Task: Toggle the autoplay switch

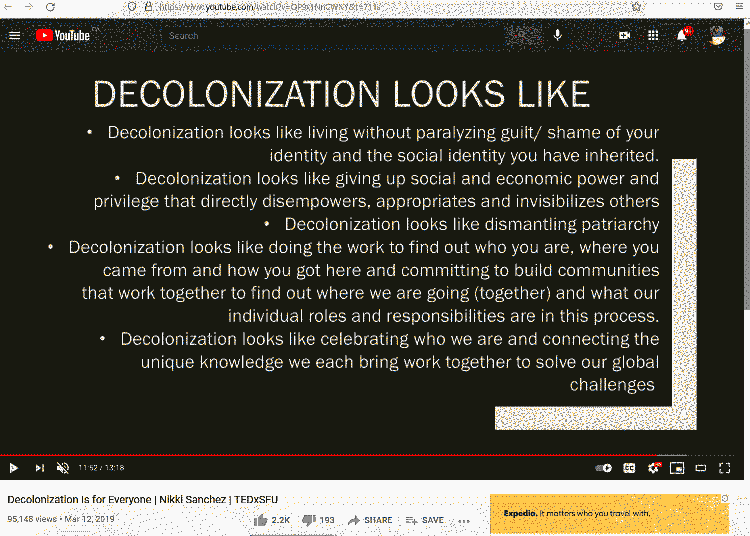Action: (603, 467)
